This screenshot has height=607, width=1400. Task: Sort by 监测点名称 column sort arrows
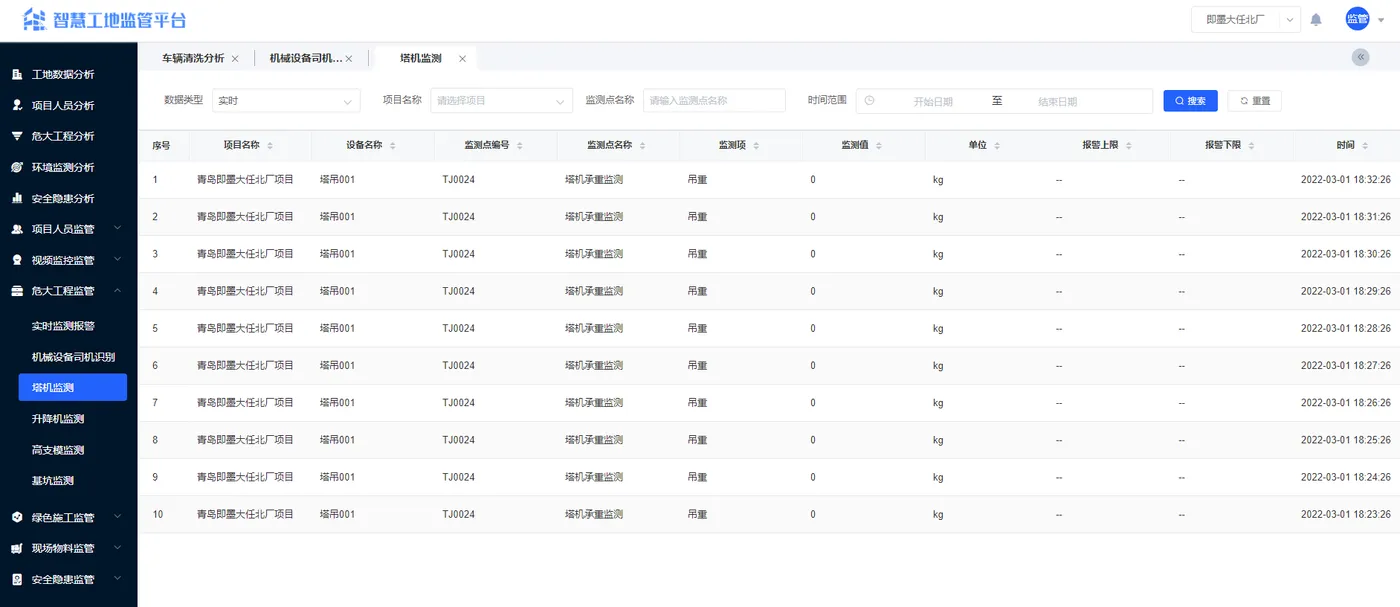click(641, 146)
